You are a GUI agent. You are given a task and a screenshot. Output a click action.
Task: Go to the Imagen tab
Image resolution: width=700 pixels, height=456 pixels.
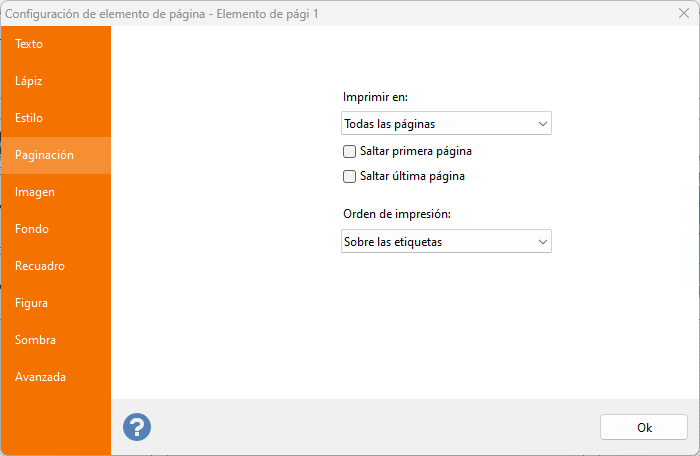pyautogui.click(x=35, y=192)
